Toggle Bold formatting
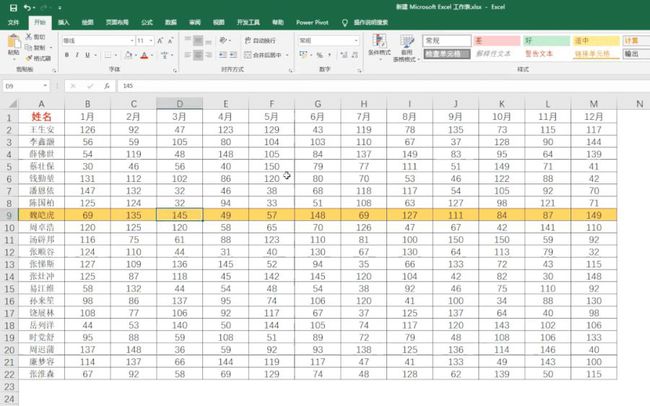Viewport: 650px width, 406px height. [67, 55]
